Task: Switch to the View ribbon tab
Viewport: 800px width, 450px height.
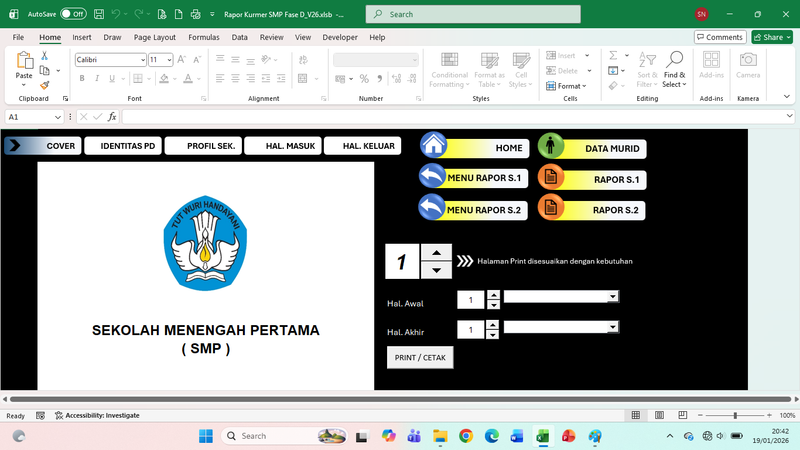Action: [303, 37]
